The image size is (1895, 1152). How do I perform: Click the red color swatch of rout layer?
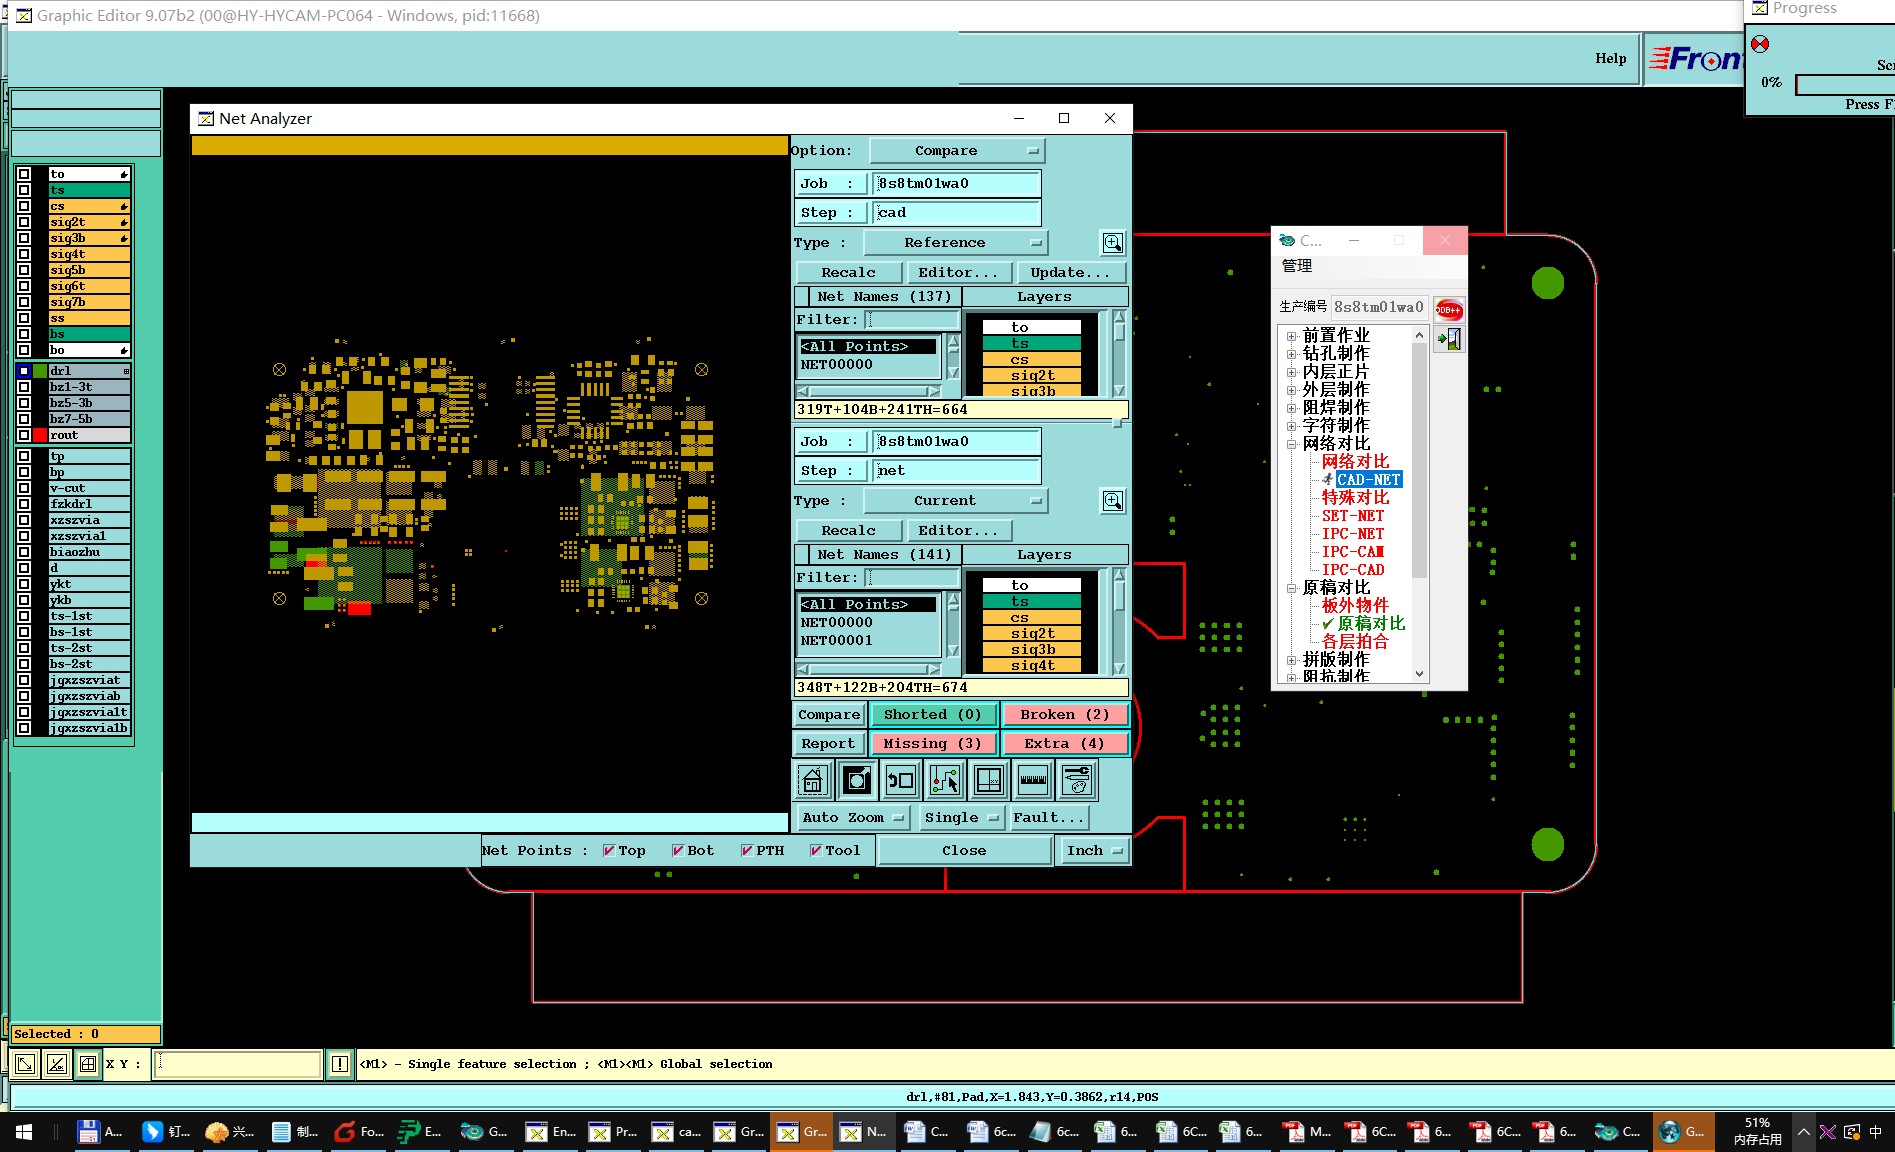coord(40,435)
